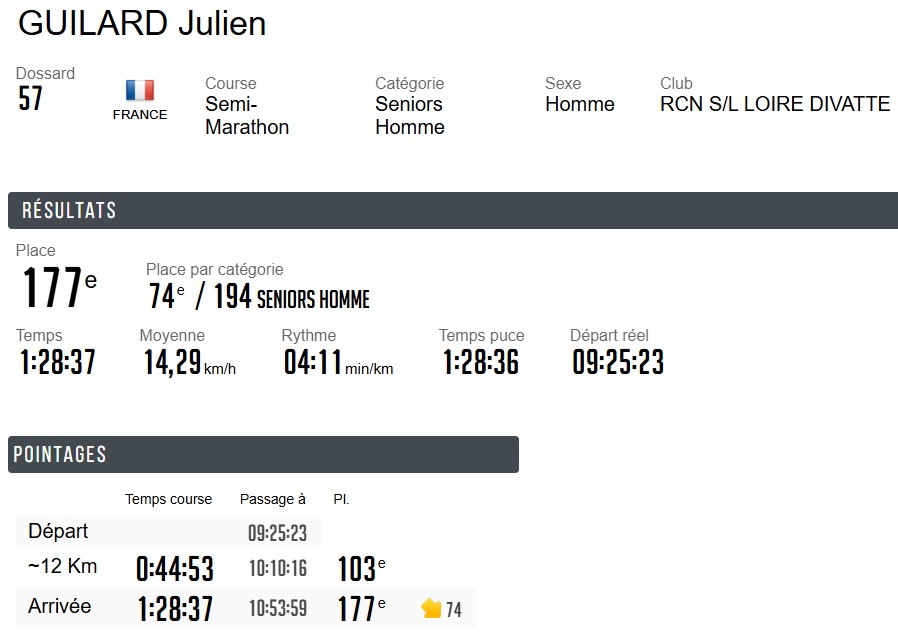Click the pace value 04:11 min/km
The height and width of the screenshot is (632, 898).
337,362
